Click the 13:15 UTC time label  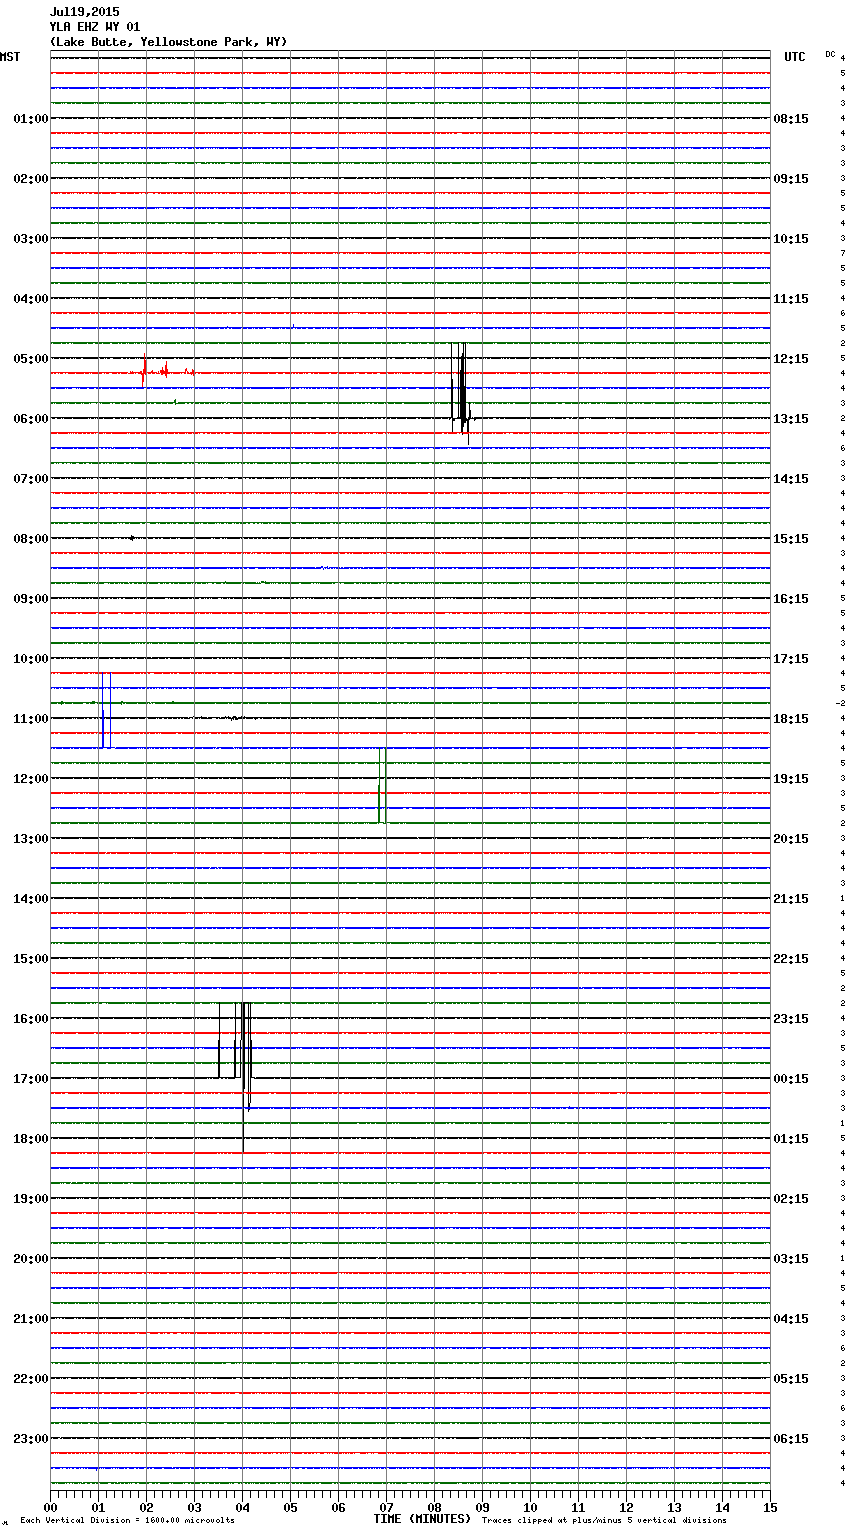[x=791, y=418]
